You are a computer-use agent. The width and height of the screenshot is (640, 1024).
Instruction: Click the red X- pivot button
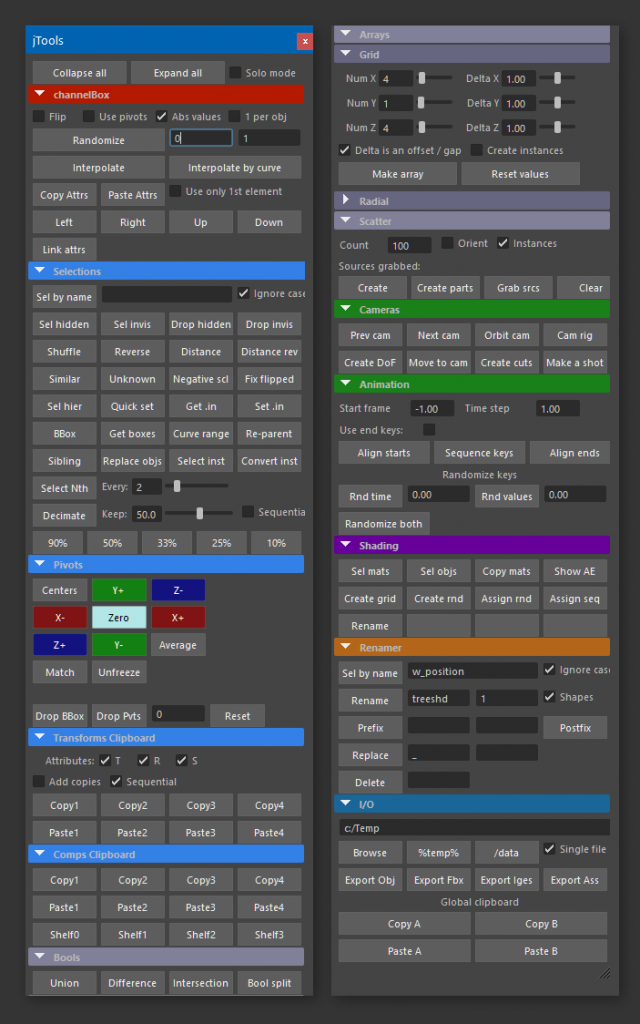[60, 617]
